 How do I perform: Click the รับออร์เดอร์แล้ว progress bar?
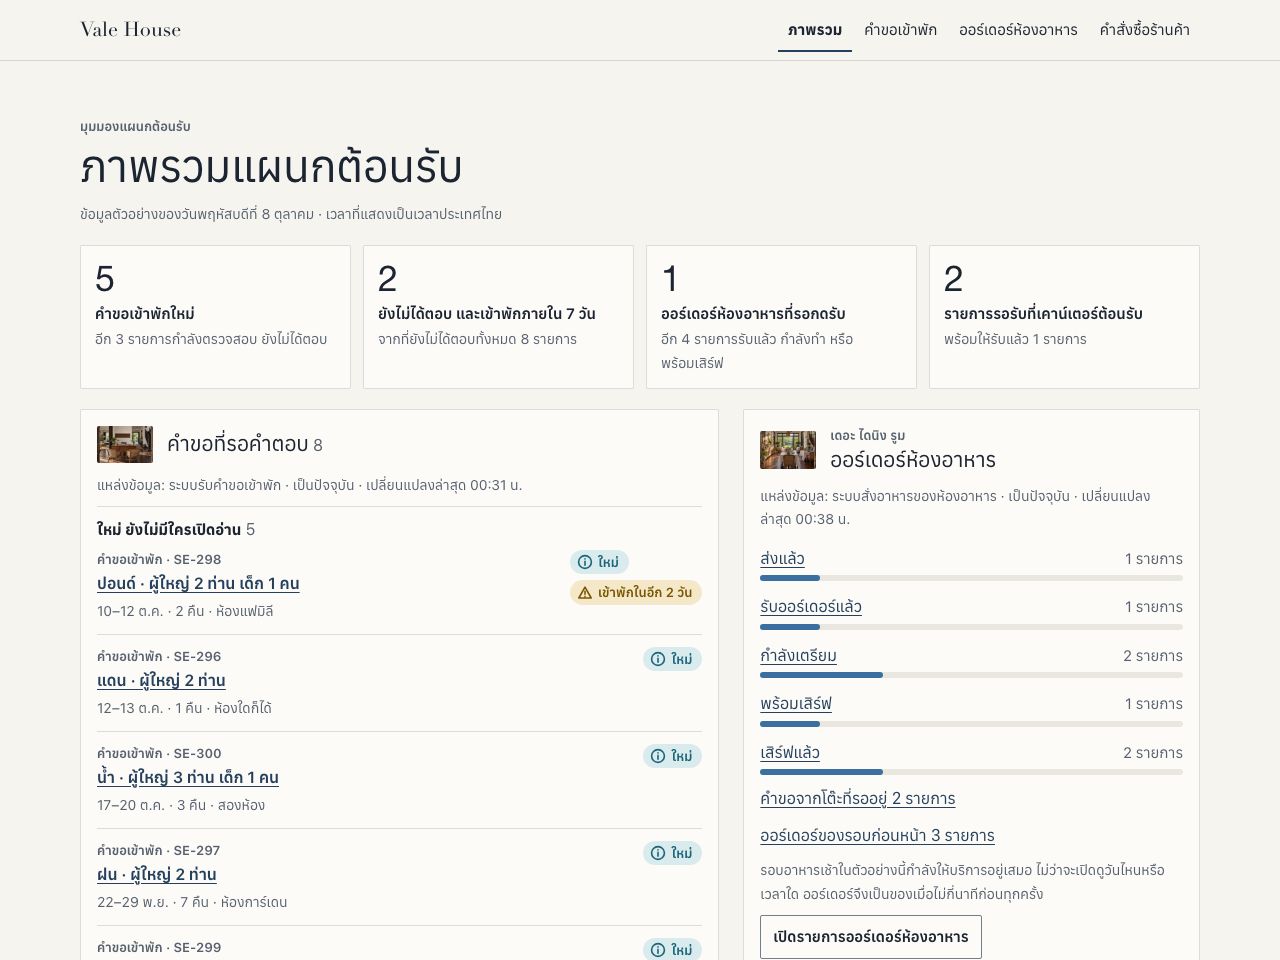971,627
